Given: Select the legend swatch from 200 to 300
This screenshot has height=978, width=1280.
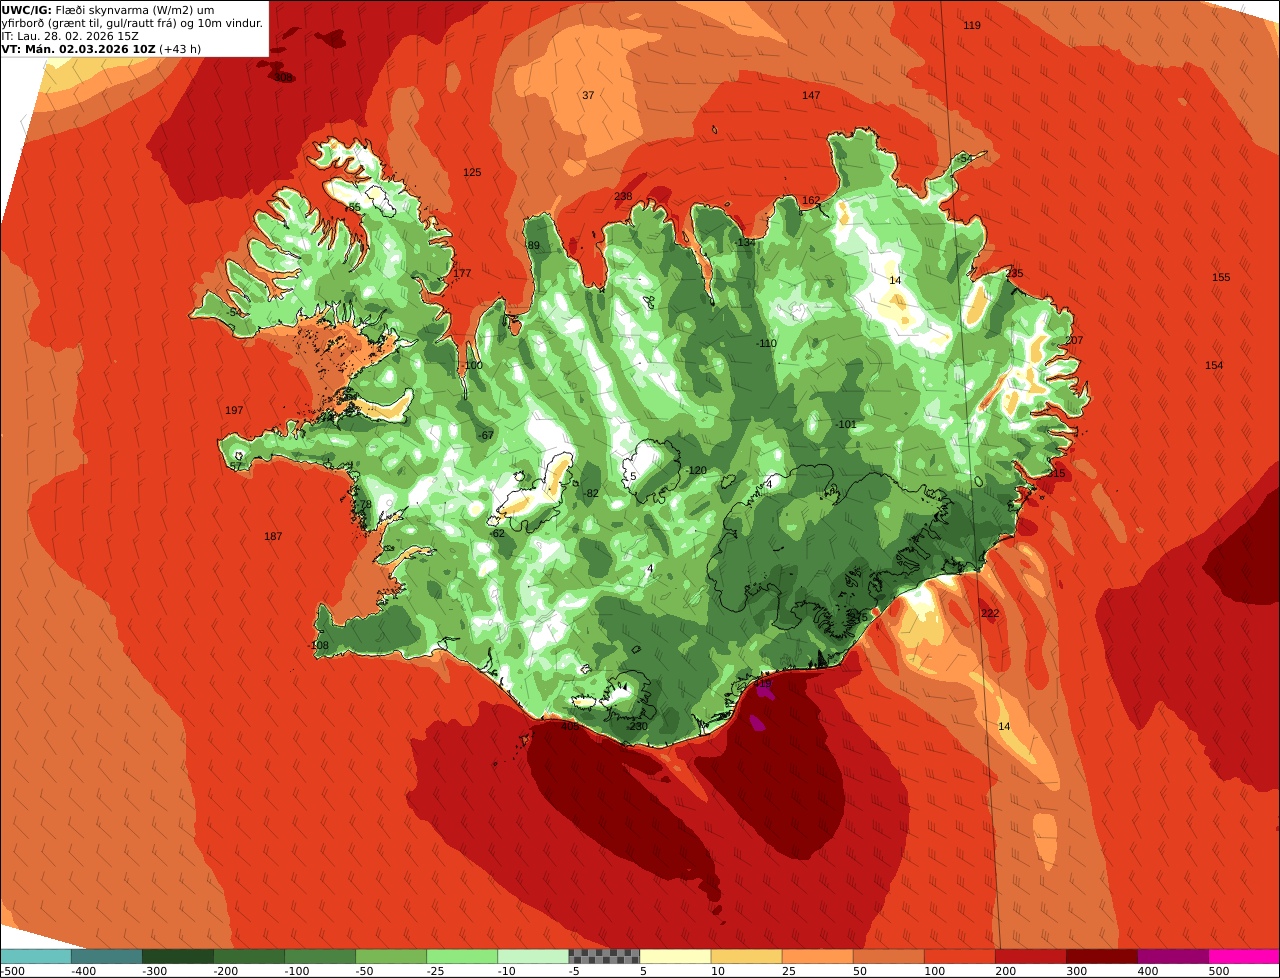Looking at the screenshot, I should tap(1030, 956).
